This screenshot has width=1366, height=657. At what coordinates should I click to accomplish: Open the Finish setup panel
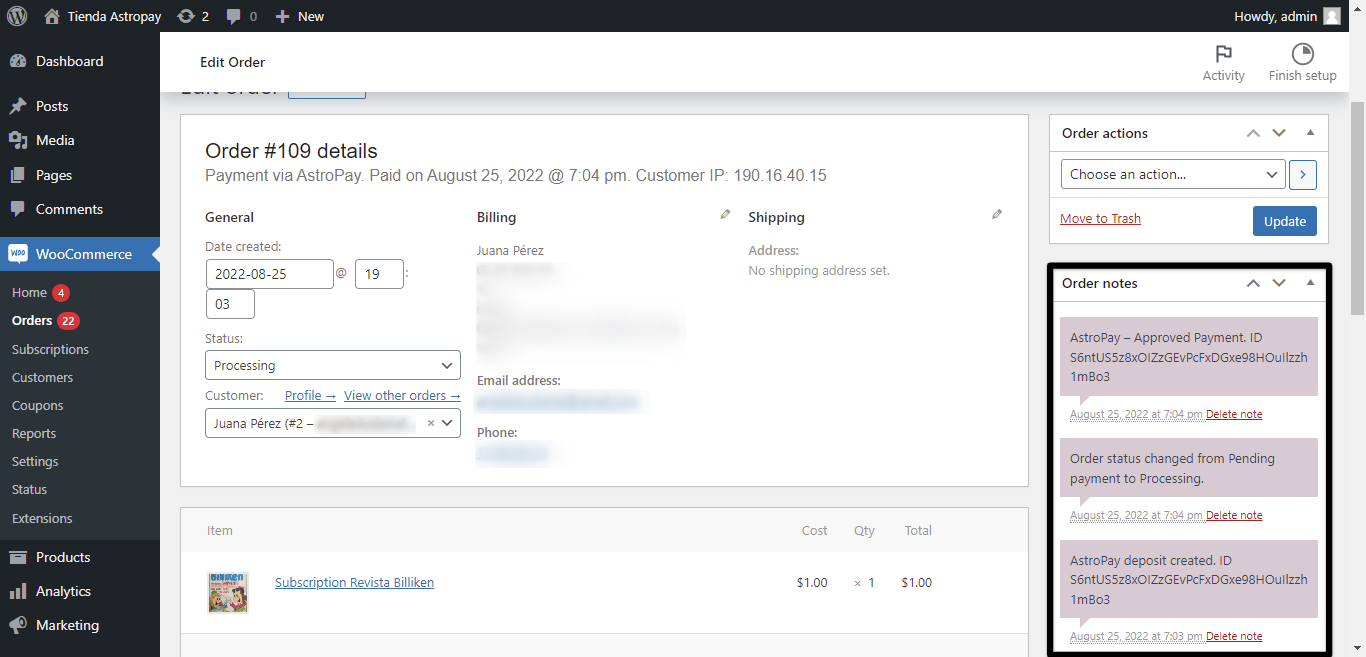tap(1302, 62)
